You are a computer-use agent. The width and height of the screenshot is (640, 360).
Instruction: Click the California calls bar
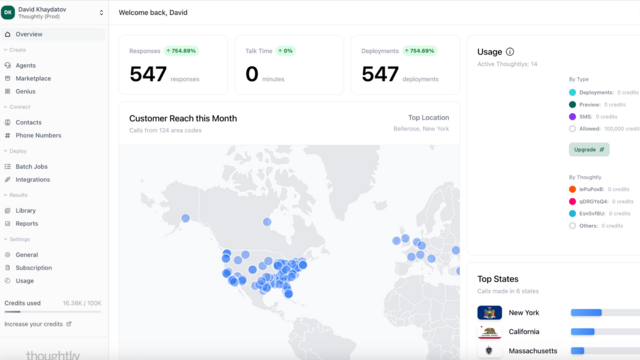coord(582,332)
